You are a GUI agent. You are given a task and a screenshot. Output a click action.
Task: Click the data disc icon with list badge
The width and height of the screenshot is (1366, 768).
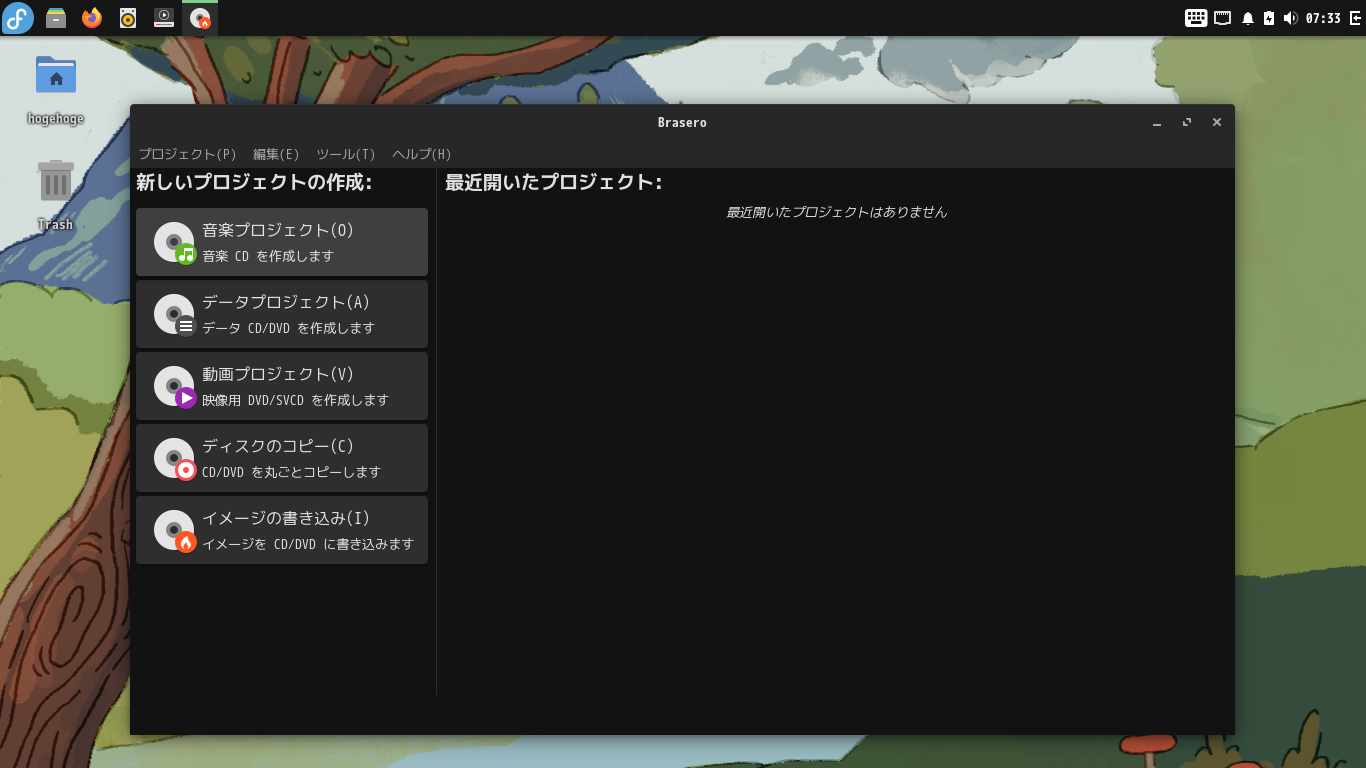[174, 315]
